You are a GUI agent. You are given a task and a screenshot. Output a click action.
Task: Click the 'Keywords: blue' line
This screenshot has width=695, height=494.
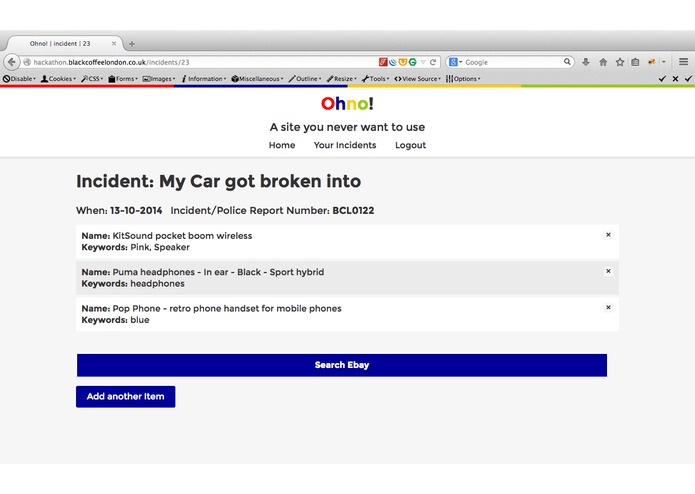pyautogui.click(x=115, y=320)
